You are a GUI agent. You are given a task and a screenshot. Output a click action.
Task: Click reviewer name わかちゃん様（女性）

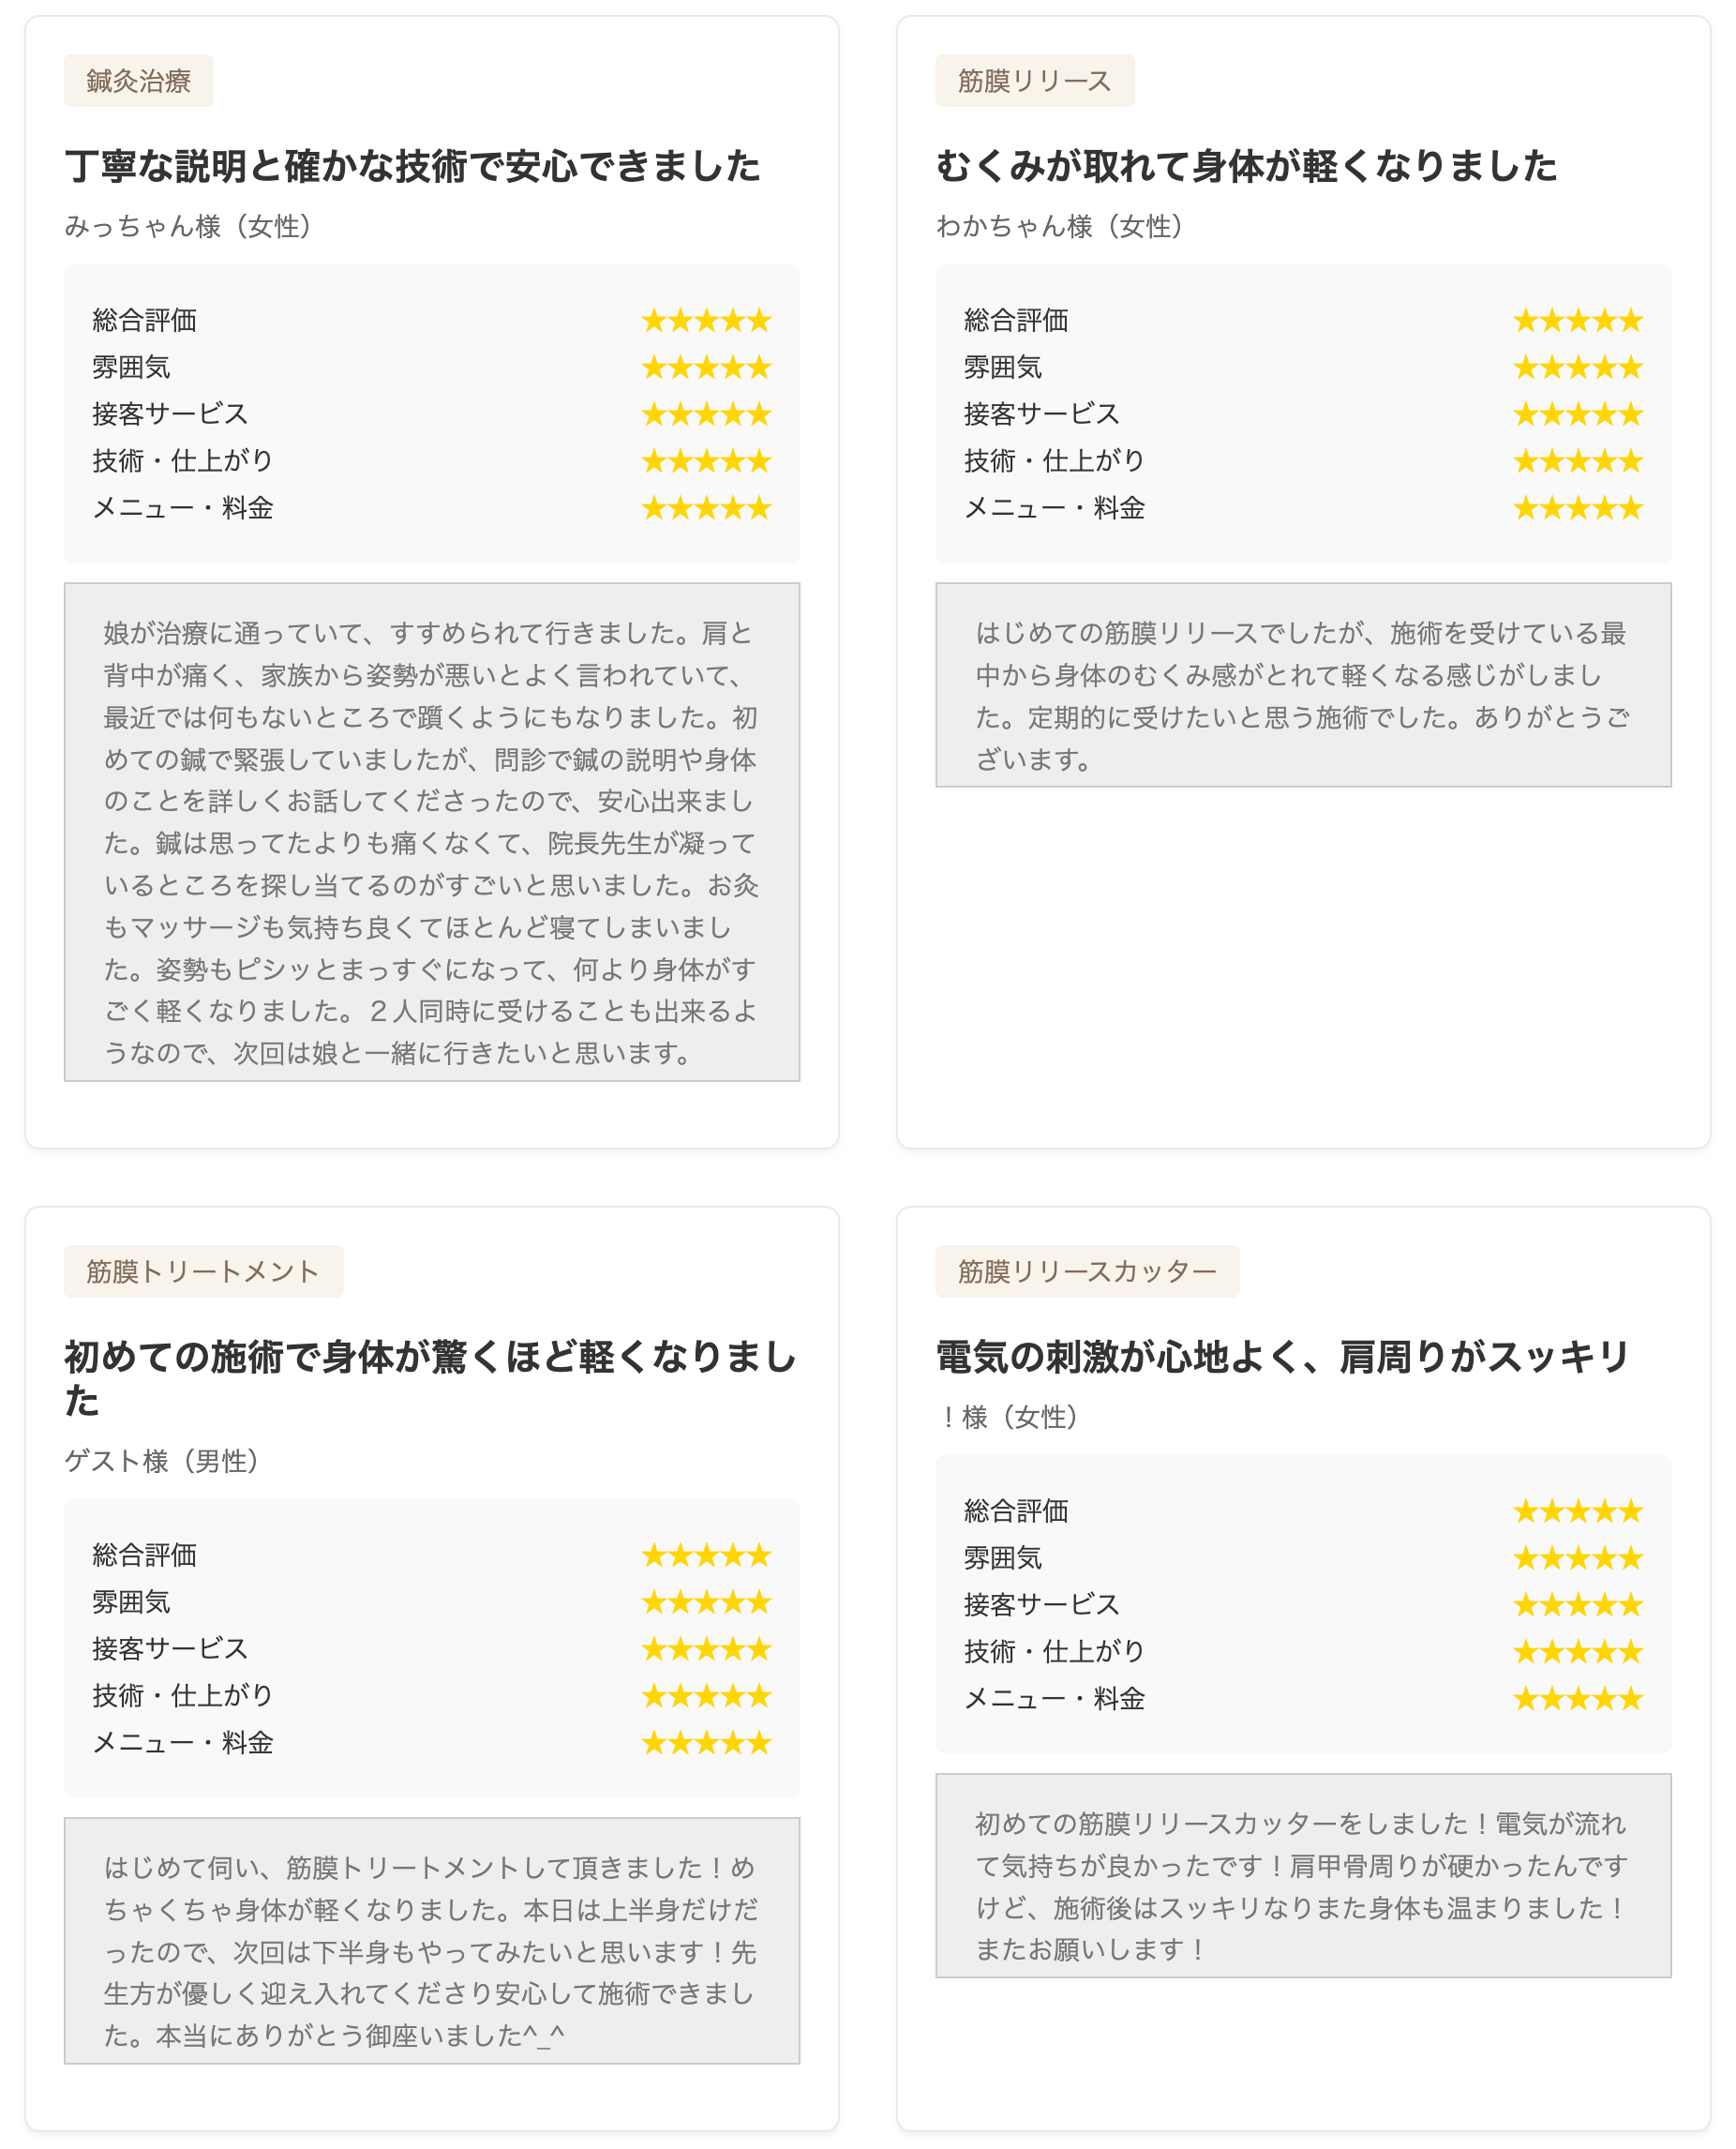click(1060, 227)
